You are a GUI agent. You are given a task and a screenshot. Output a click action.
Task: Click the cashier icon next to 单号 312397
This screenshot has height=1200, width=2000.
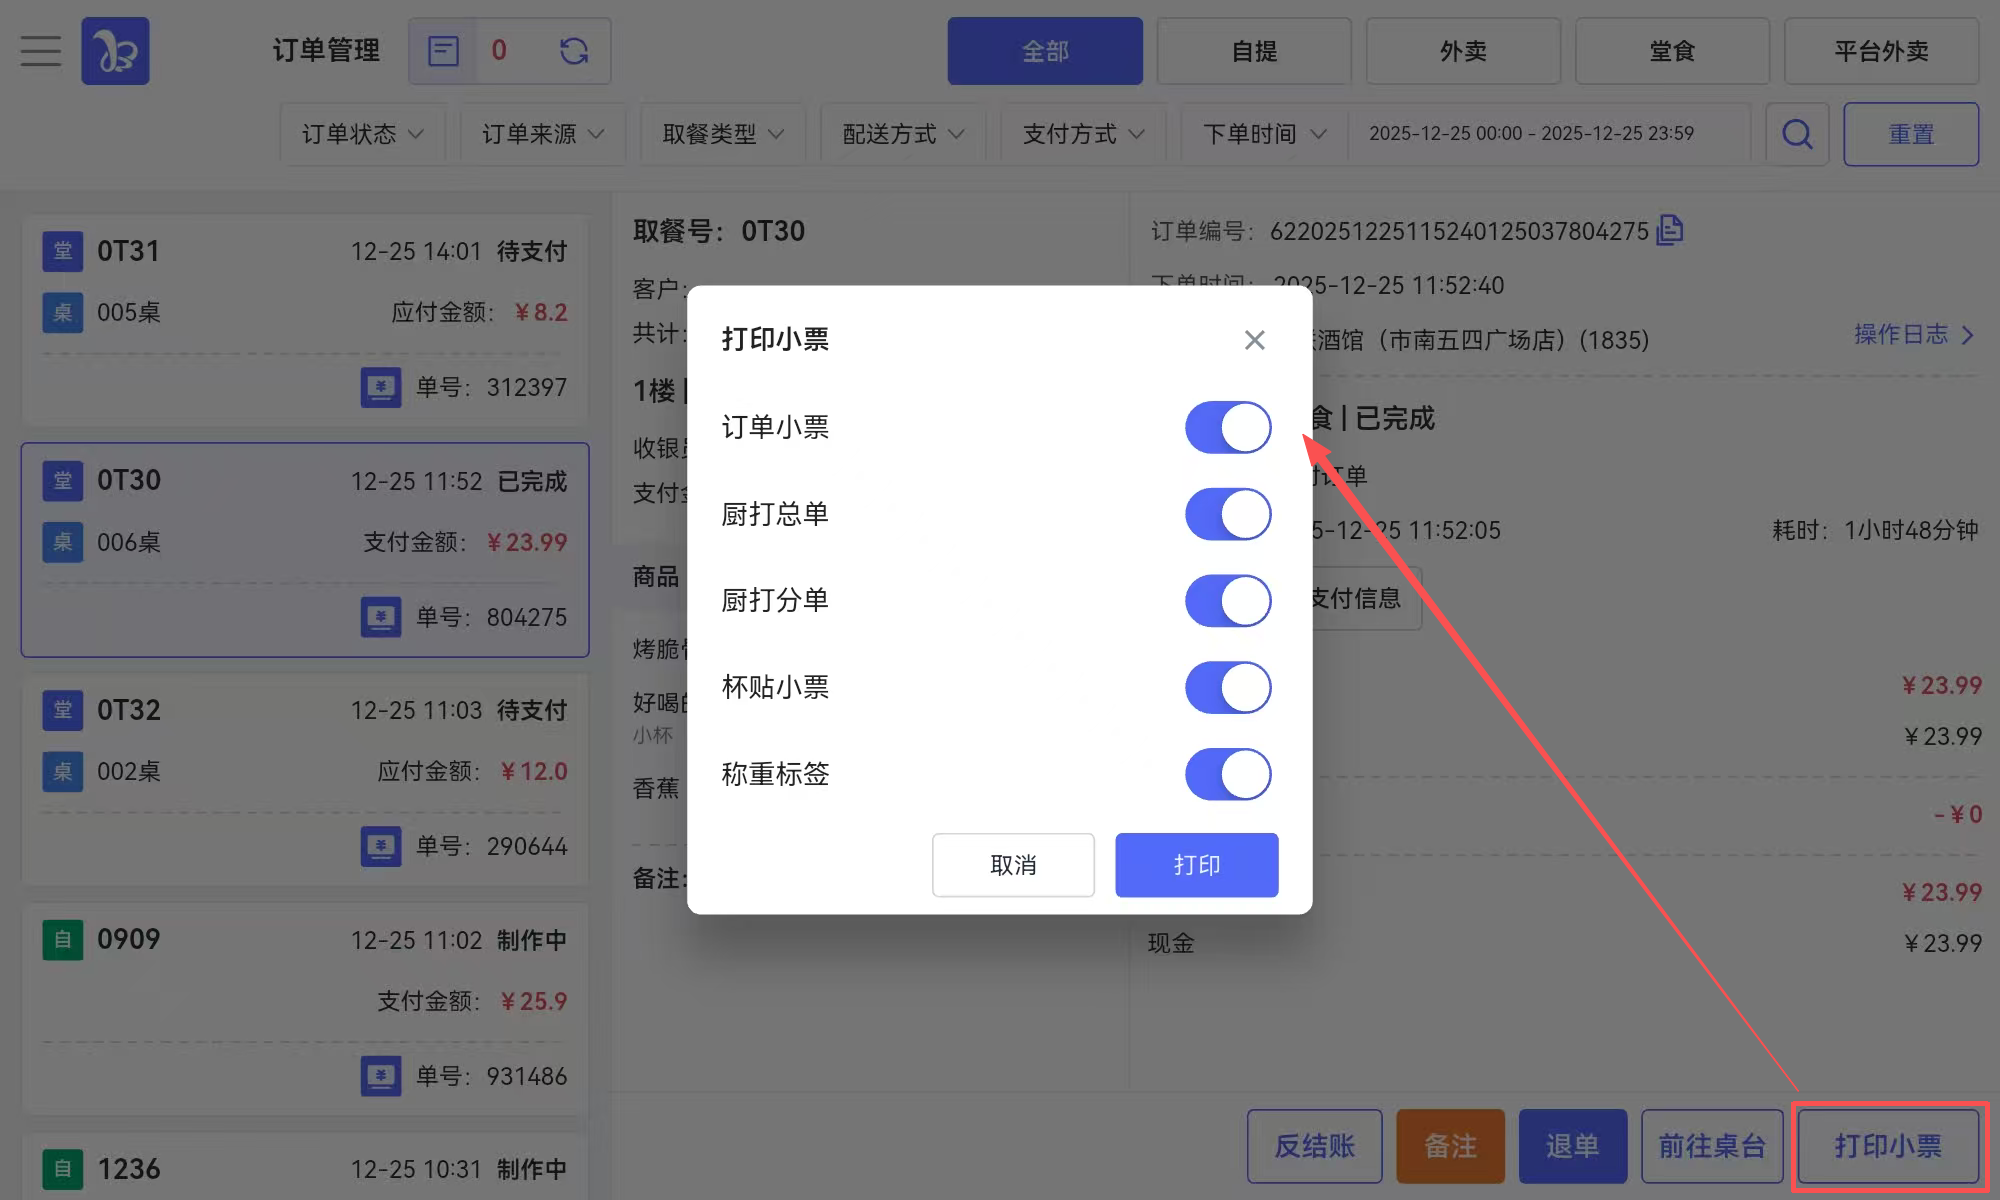381,387
